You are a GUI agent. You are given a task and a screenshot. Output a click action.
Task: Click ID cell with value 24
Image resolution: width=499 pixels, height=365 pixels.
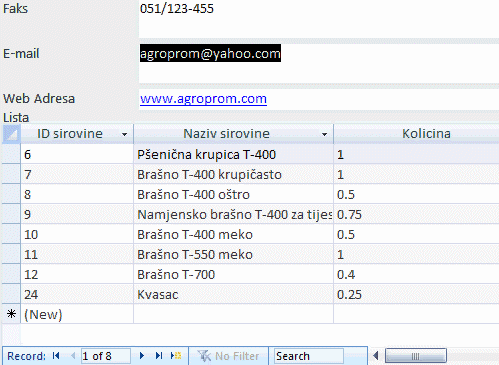pos(77,294)
